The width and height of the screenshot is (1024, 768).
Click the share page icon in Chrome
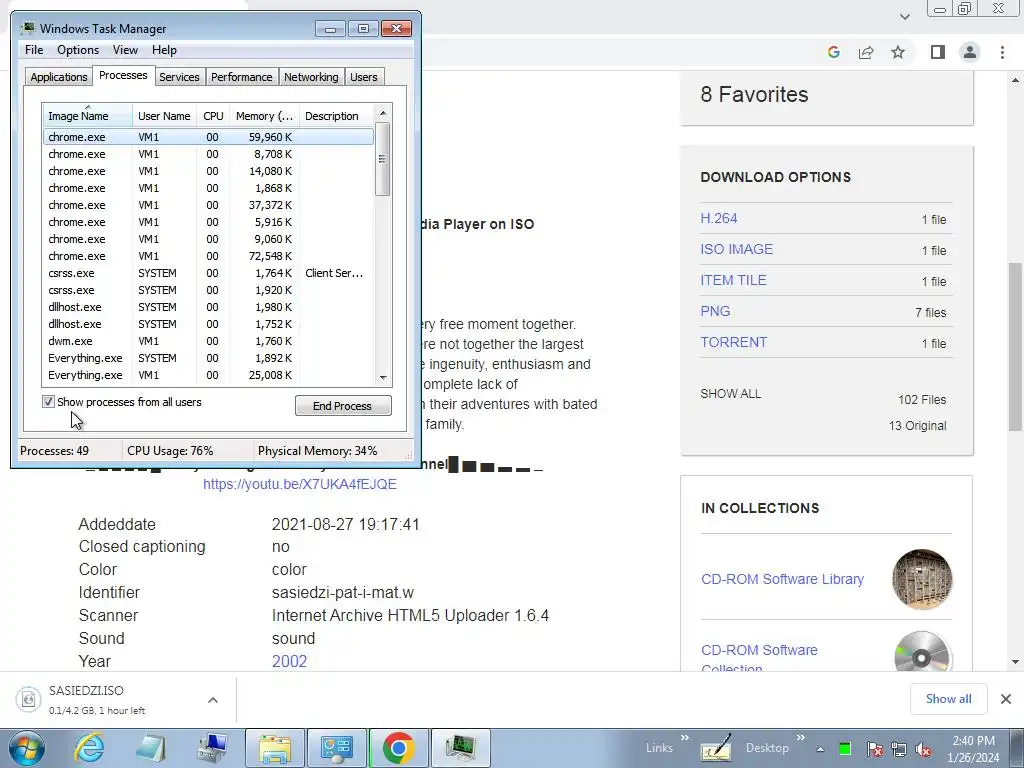[866, 52]
